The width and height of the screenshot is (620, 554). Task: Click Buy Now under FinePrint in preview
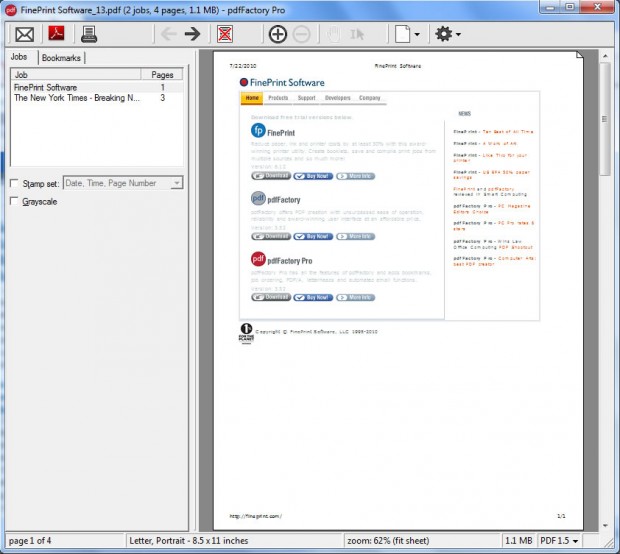313,176
